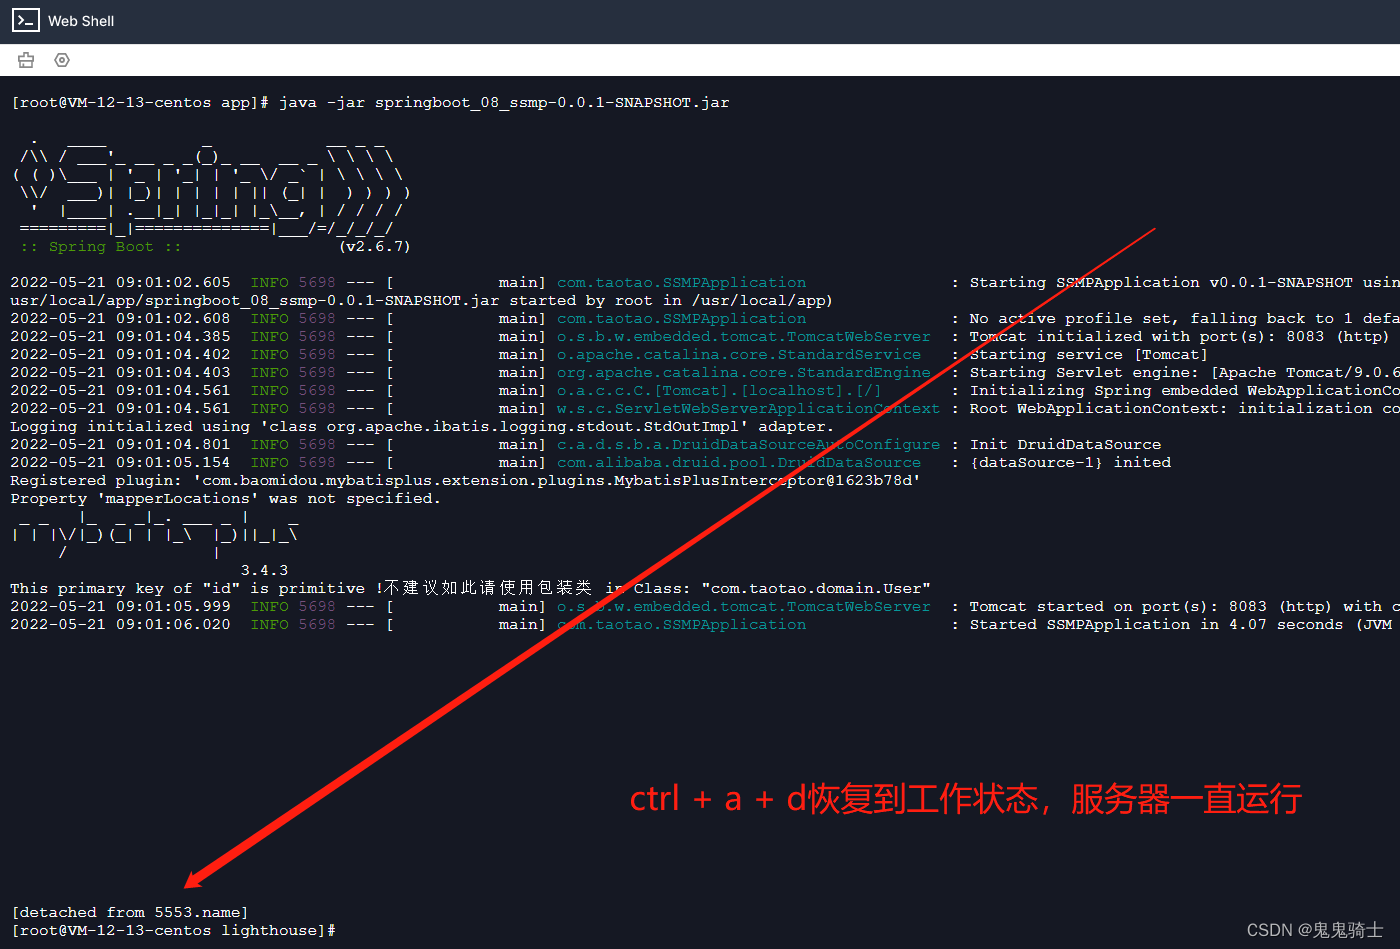
Task: Click timestamp "2022-05-21 09:01:02.605"
Action: tap(120, 282)
